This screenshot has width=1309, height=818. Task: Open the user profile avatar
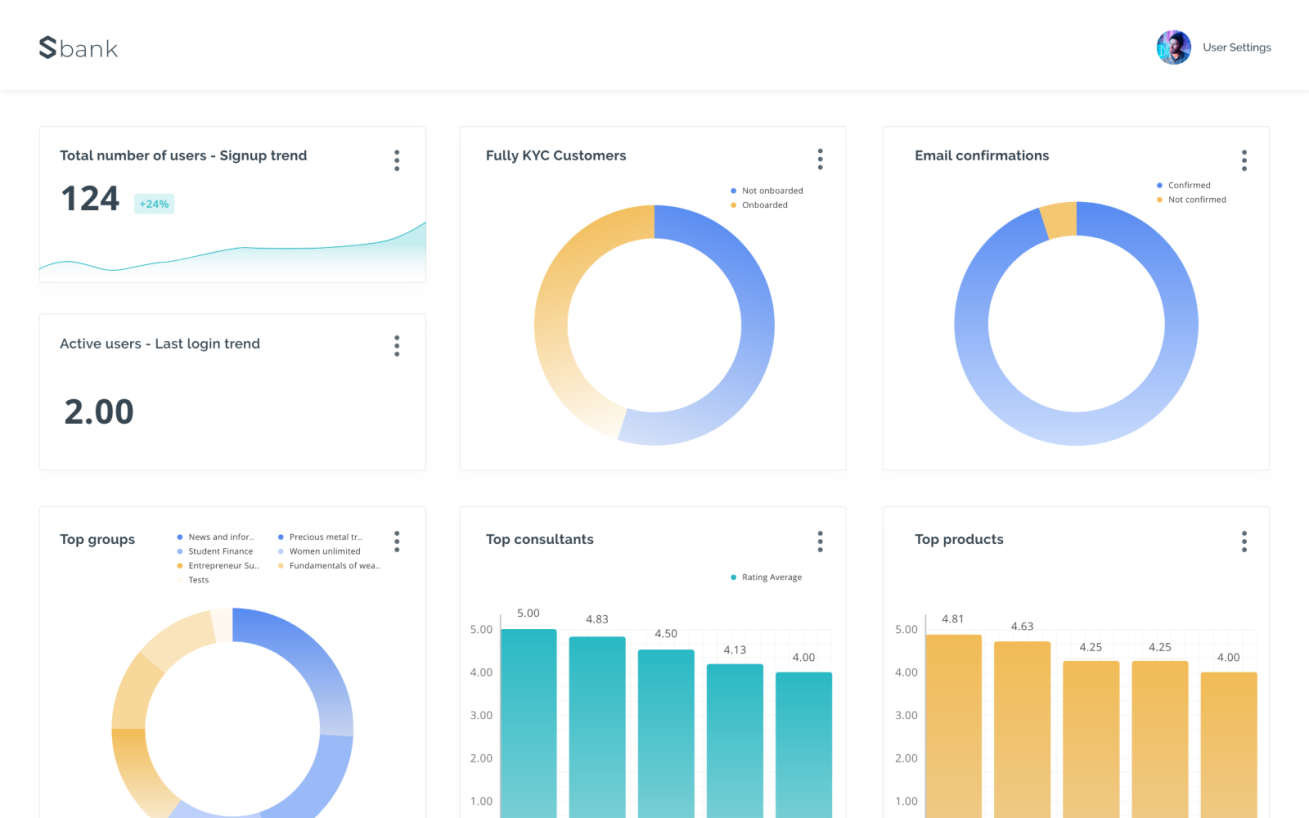coord(1173,47)
